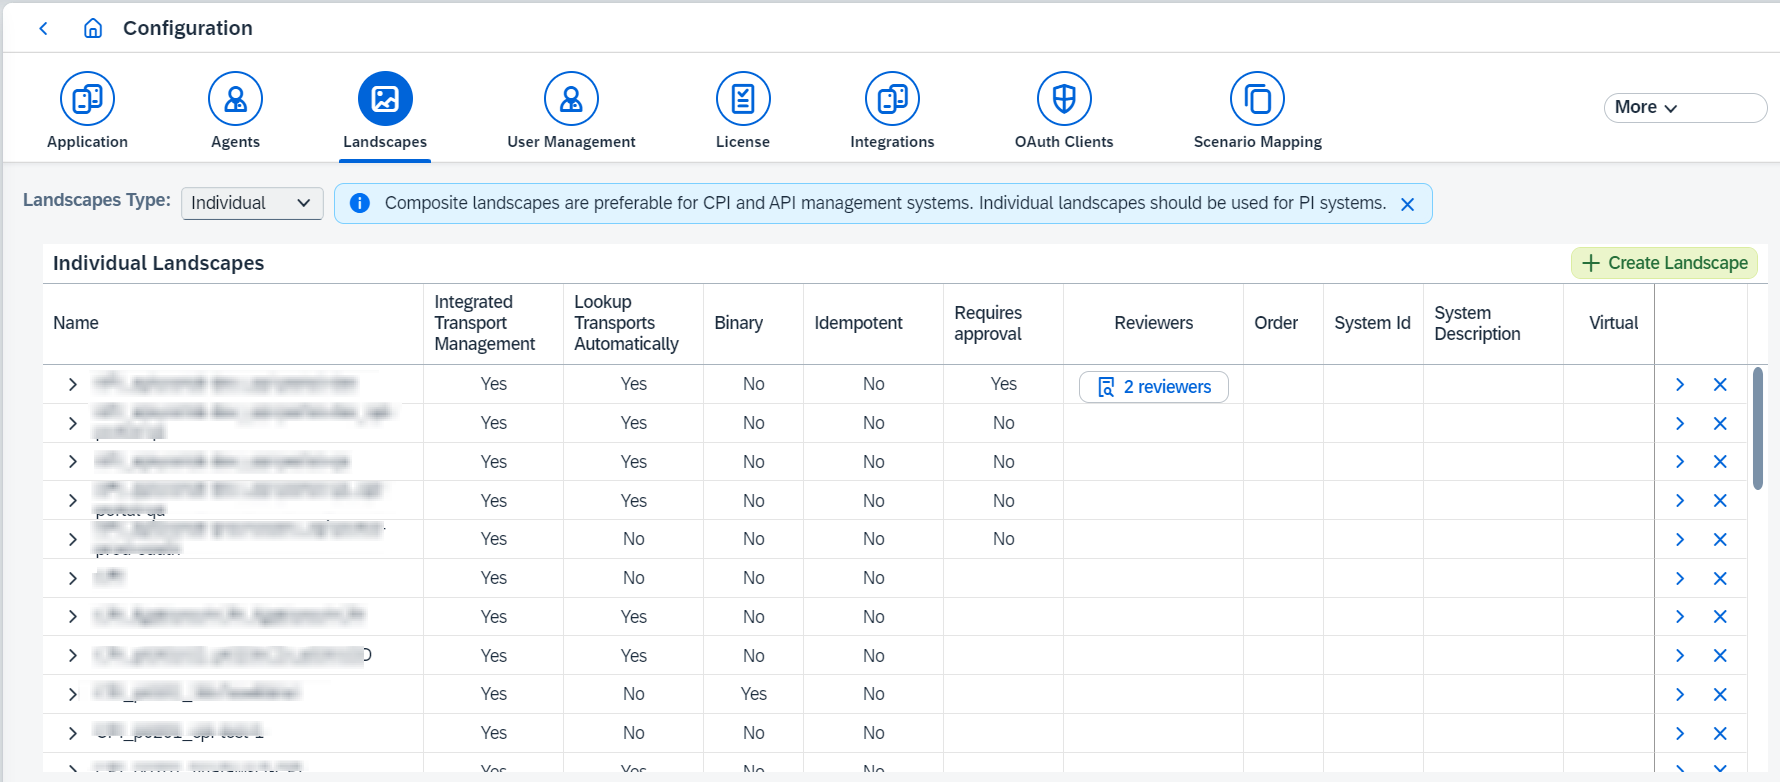
Task: Open details arrow of the sixth landscape row
Action: click(1680, 578)
